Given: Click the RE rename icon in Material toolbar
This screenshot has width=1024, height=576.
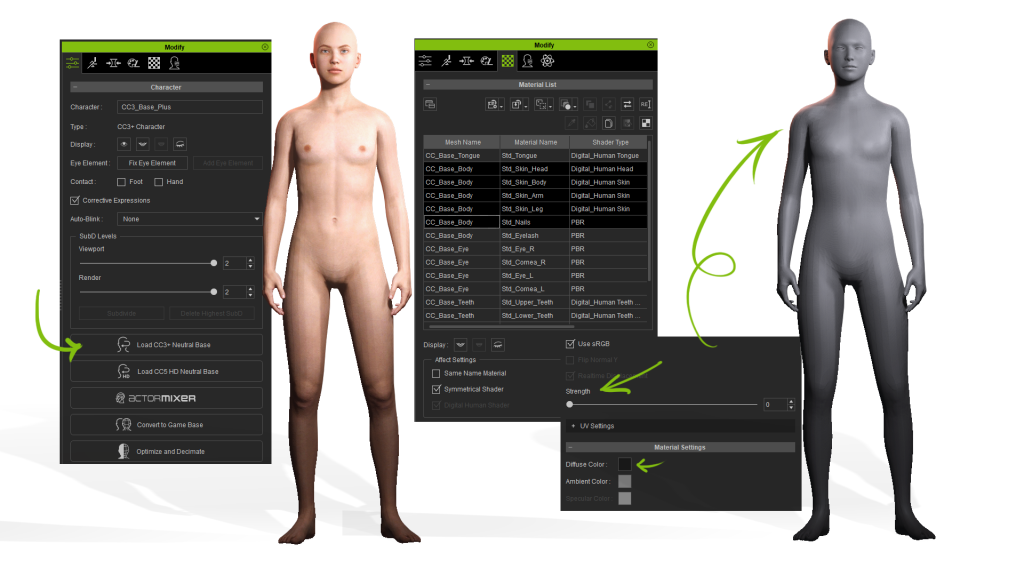Looking at the screenshot, I should pyautogui.click(x=645, y=104).
